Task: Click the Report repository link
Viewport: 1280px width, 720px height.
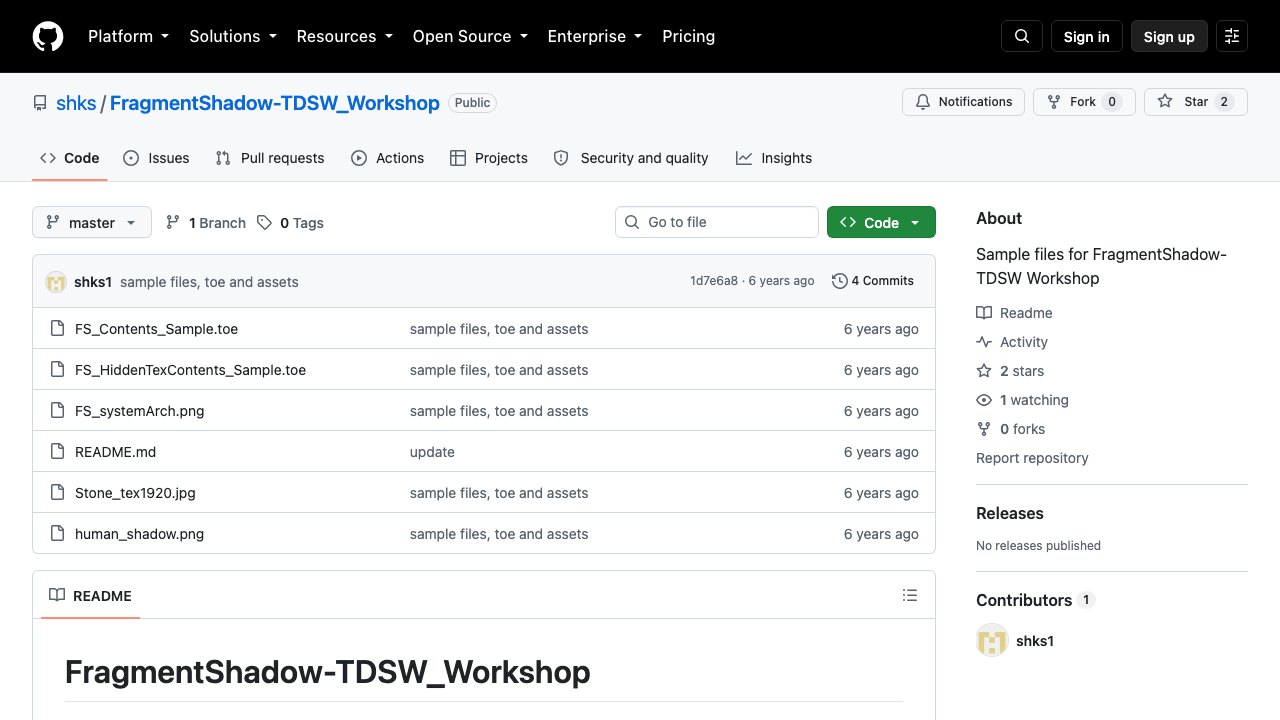Action: click(x=1032, y=458)
